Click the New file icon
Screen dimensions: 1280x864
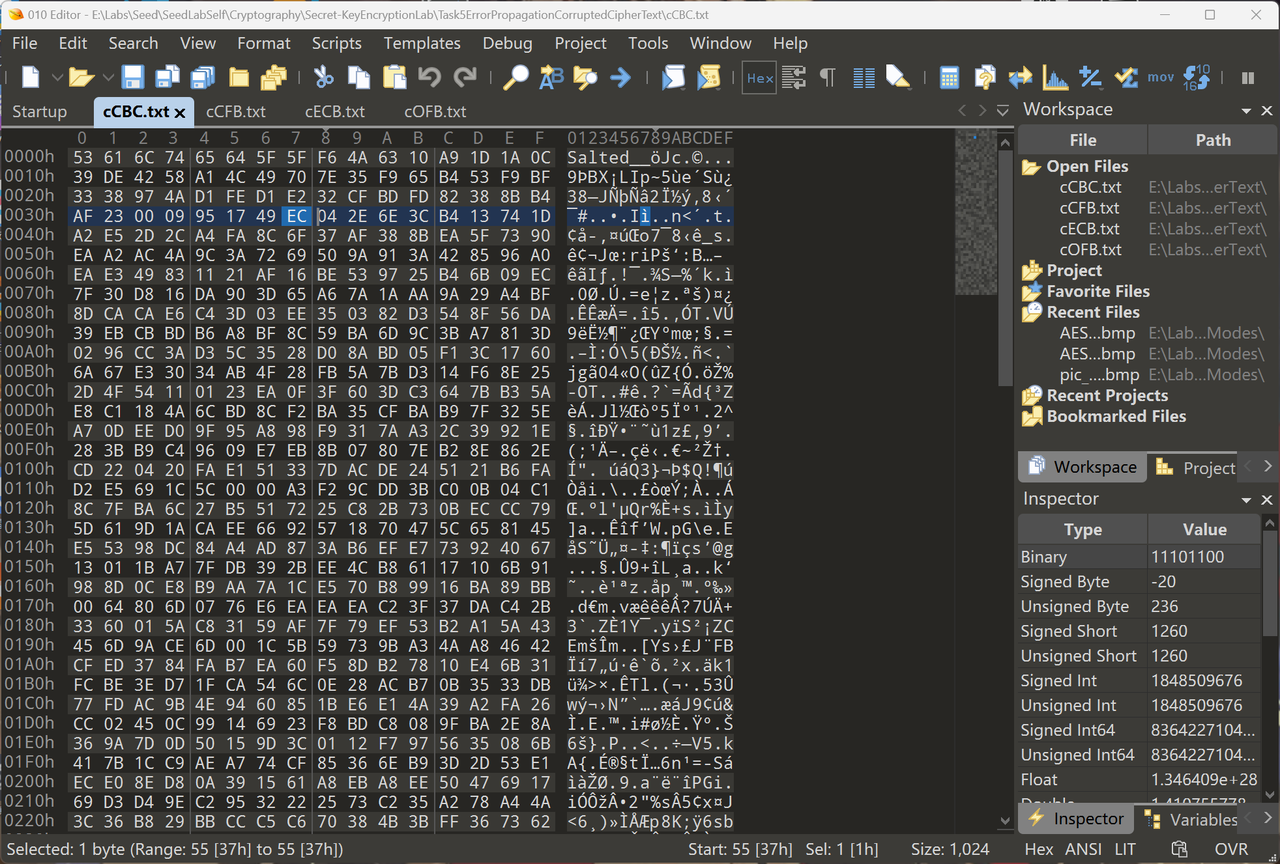(x=31, y=78)
